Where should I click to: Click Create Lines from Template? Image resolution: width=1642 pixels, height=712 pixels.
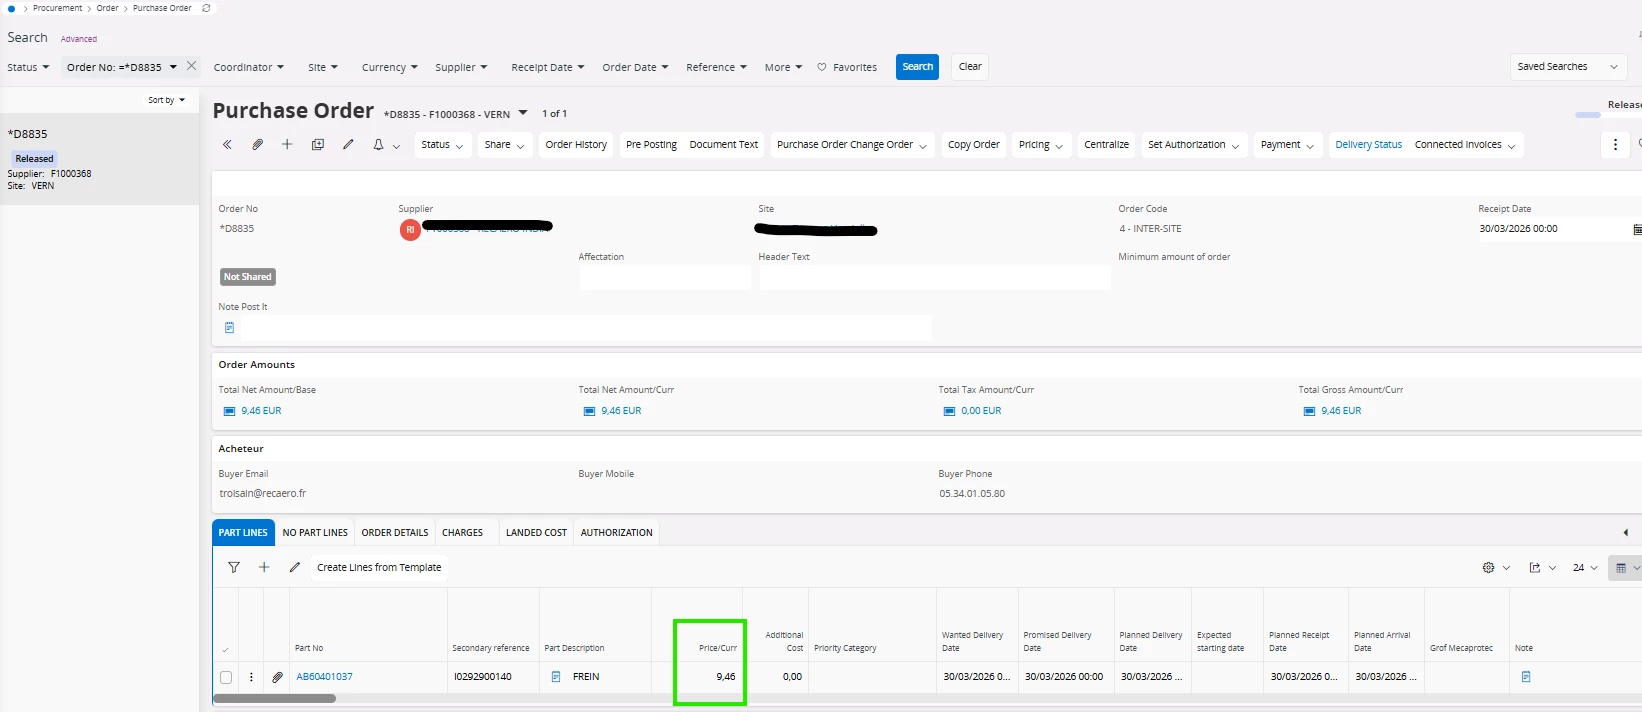point(379,567)
